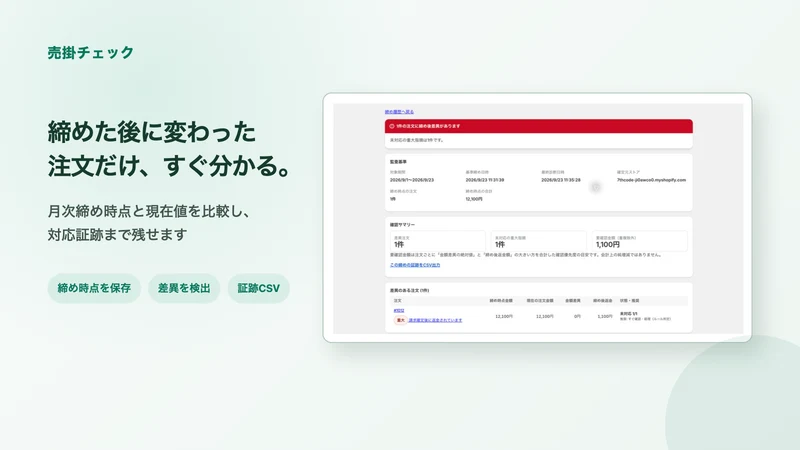Click the 重大 severity badge on order row
800x450 pixels.
[x=401, y=320]
